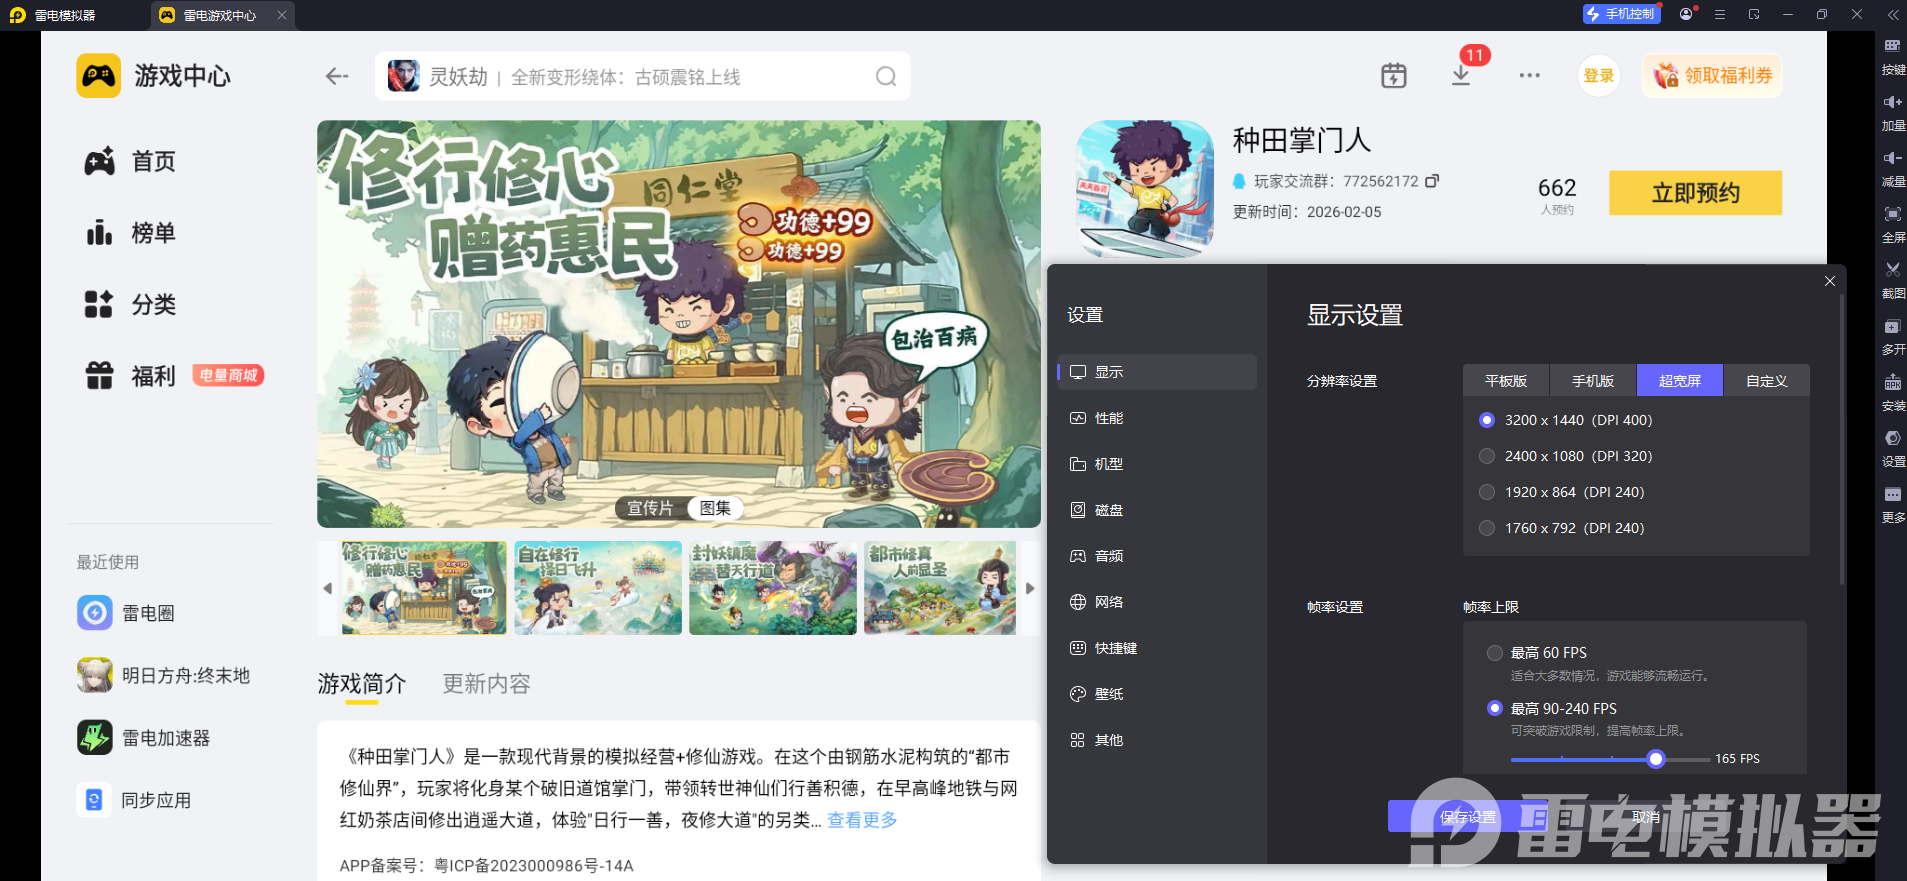
Task: Click the 种田掌门人 game icon
Action: point(1145,188)
